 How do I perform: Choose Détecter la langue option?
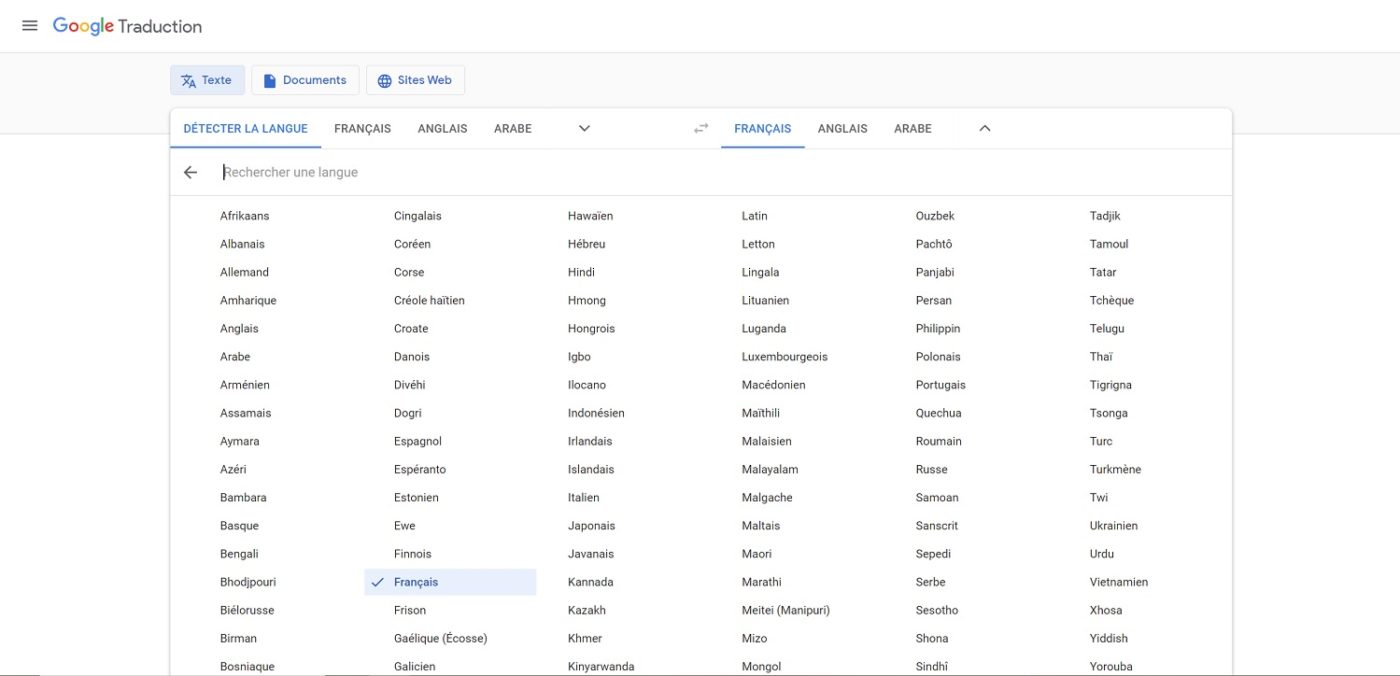[245, 128]
